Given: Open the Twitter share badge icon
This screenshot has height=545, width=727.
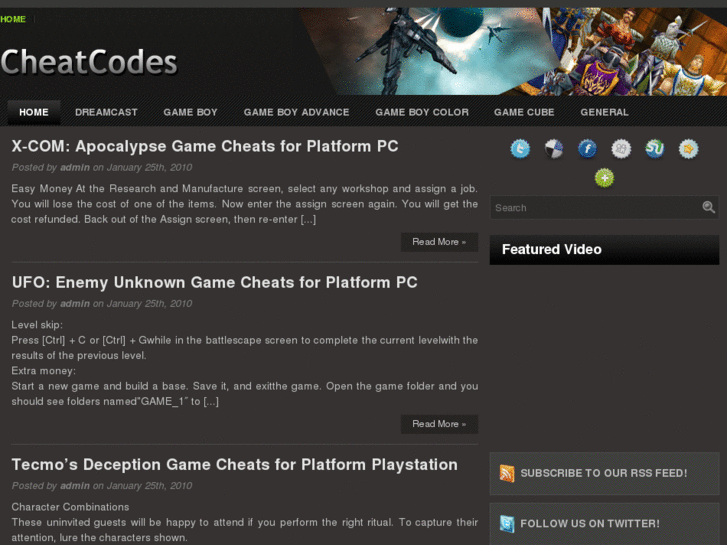Looking at the screenshot, I should 520,149.
